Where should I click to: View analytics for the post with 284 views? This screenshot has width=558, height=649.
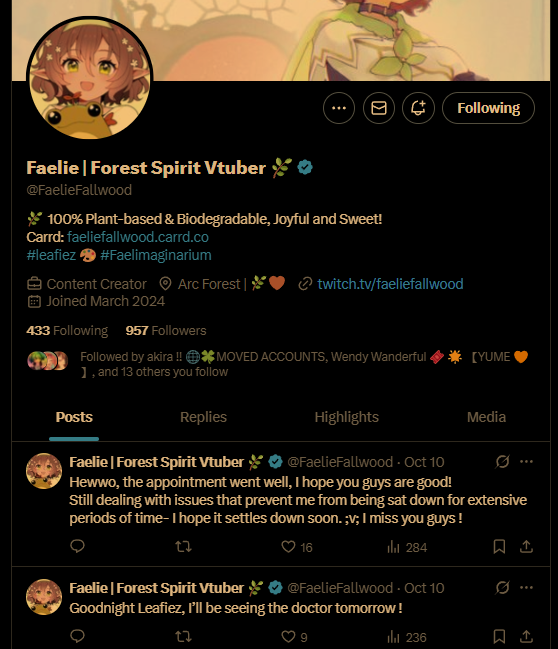pyautogui.click(x=407, y=547)
